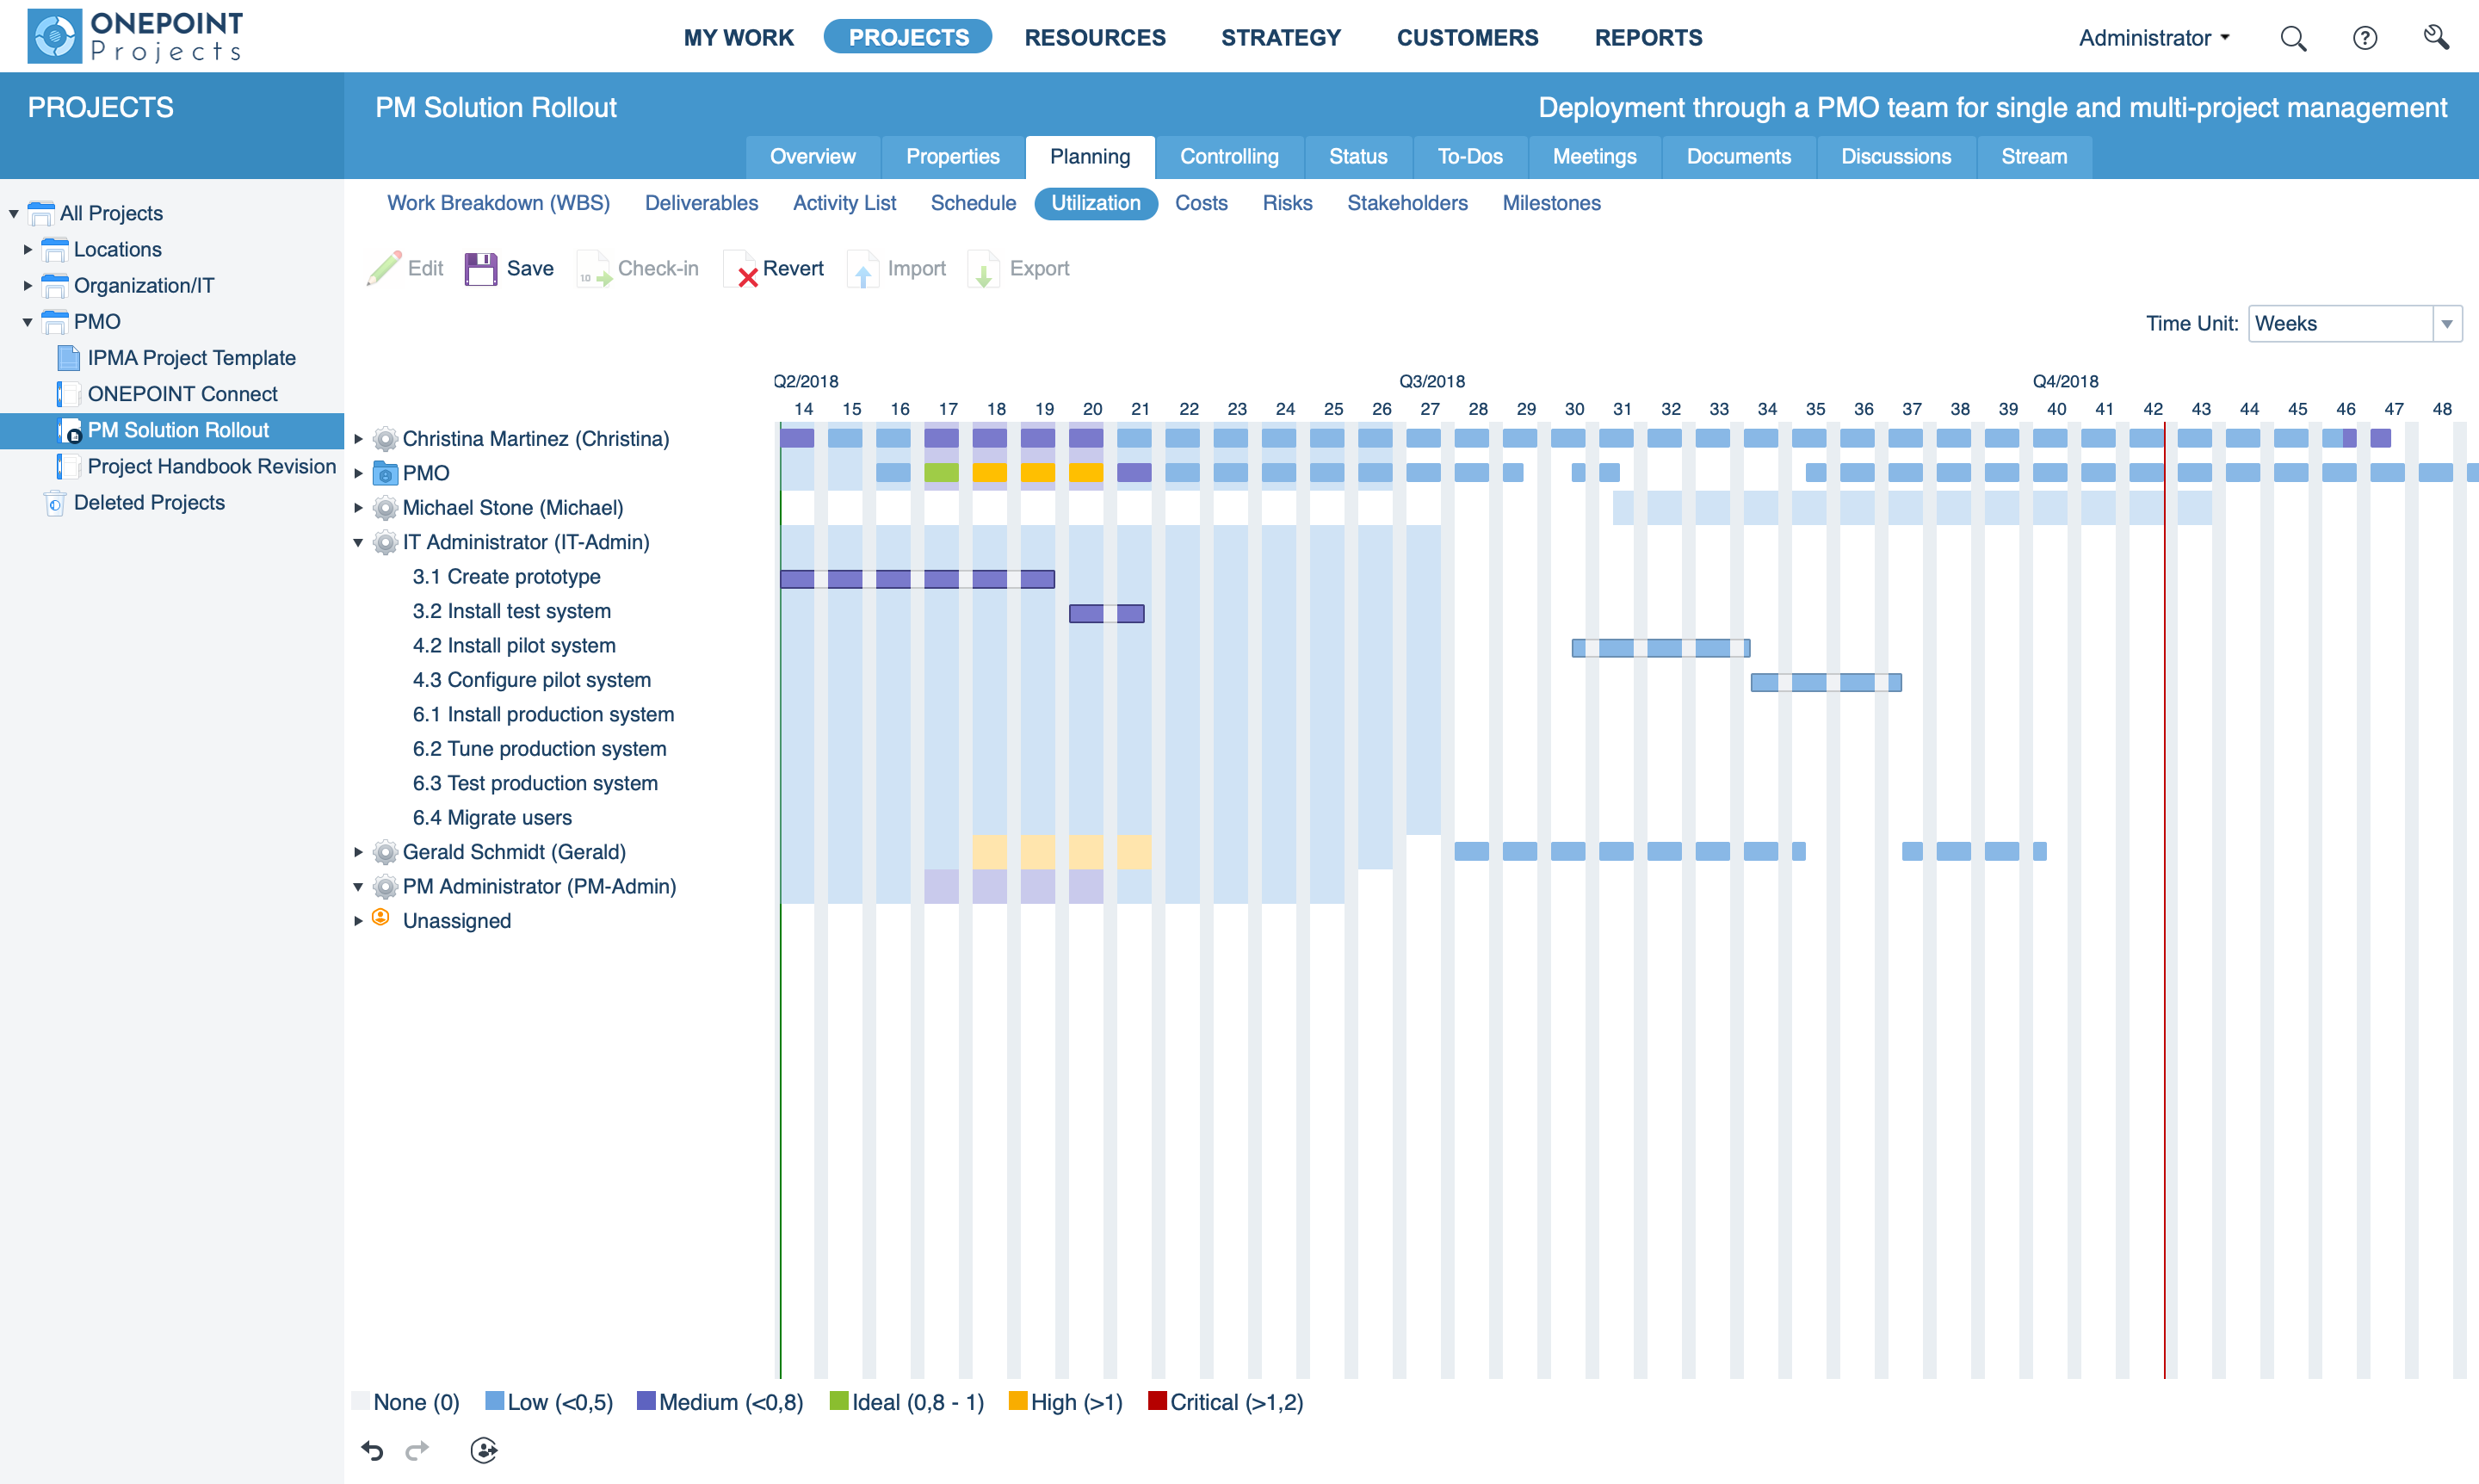Screen dimensions: 2479x1484
Task: Click the Project Handbook Revision icon
Action: coord(69,466)
